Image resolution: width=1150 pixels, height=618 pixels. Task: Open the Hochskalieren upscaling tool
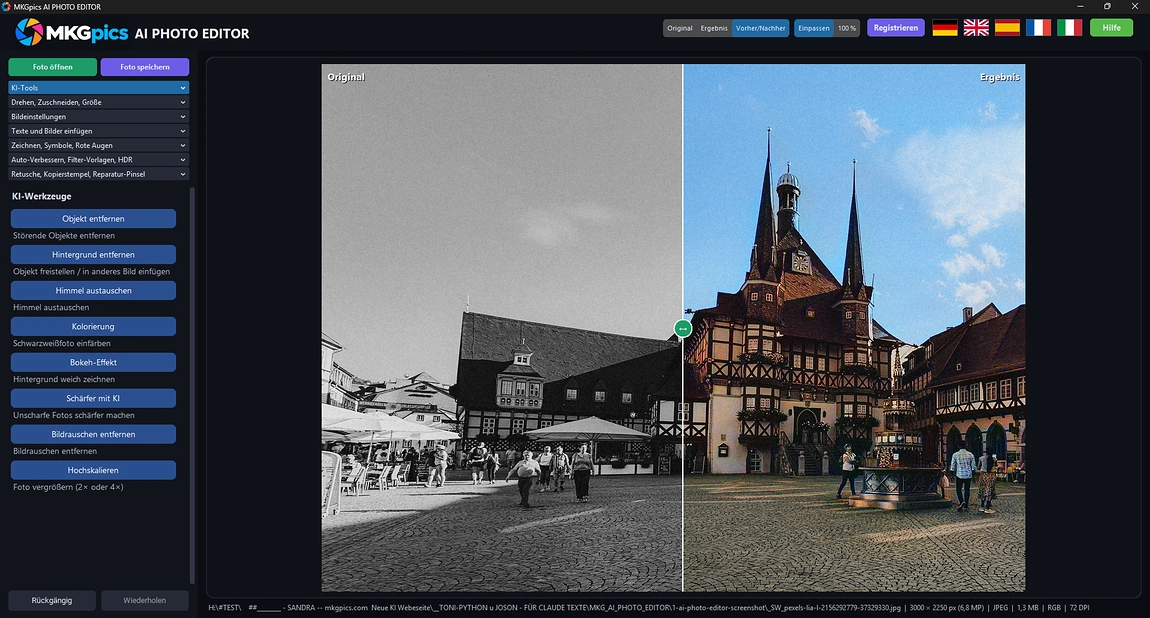[93, 470]
